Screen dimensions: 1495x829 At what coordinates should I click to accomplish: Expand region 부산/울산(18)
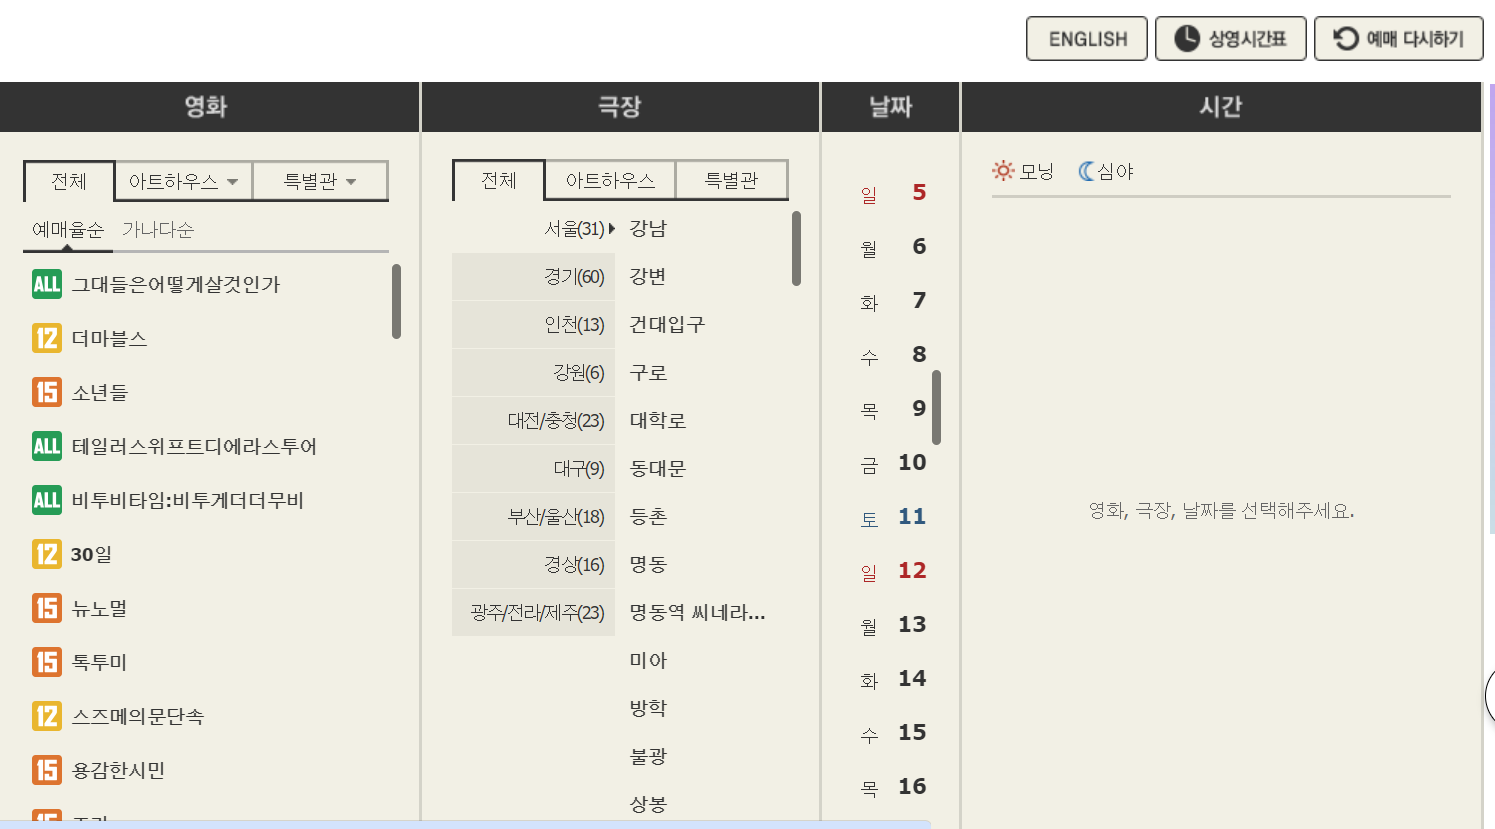click(534, 516)
